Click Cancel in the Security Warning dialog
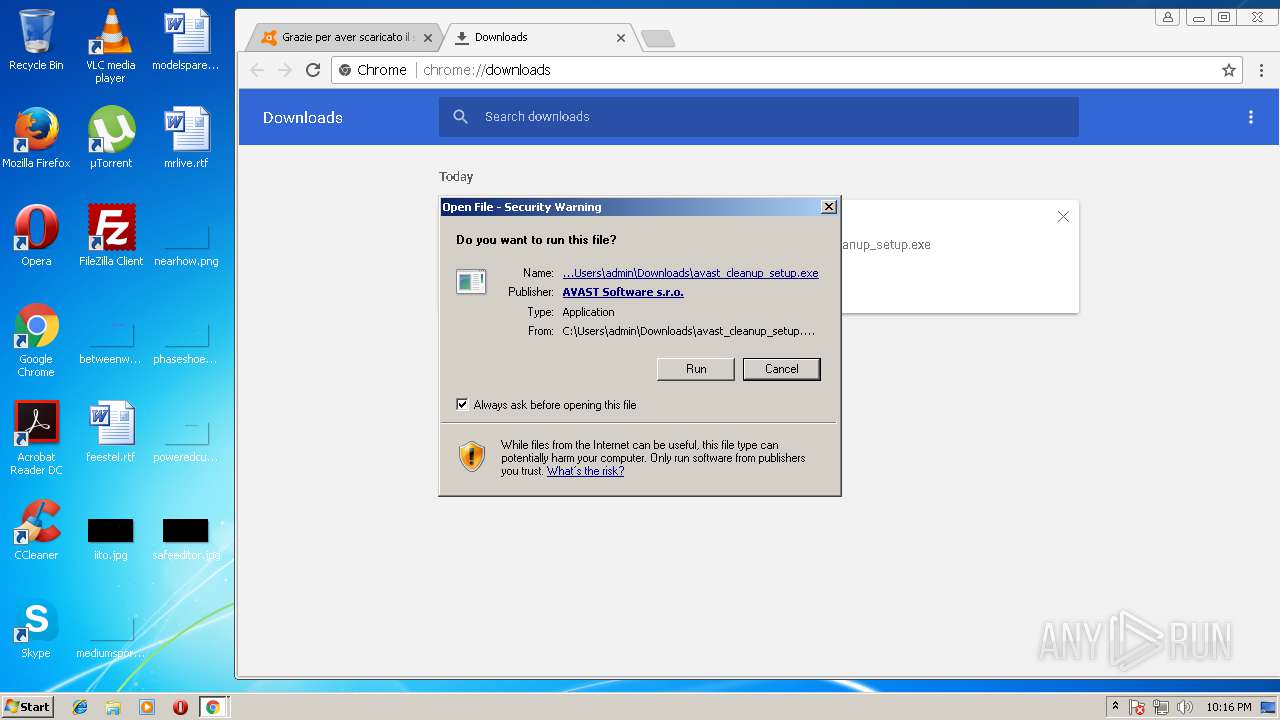The width and height of the screenshot is (1280, 720). tap(781, 369)
